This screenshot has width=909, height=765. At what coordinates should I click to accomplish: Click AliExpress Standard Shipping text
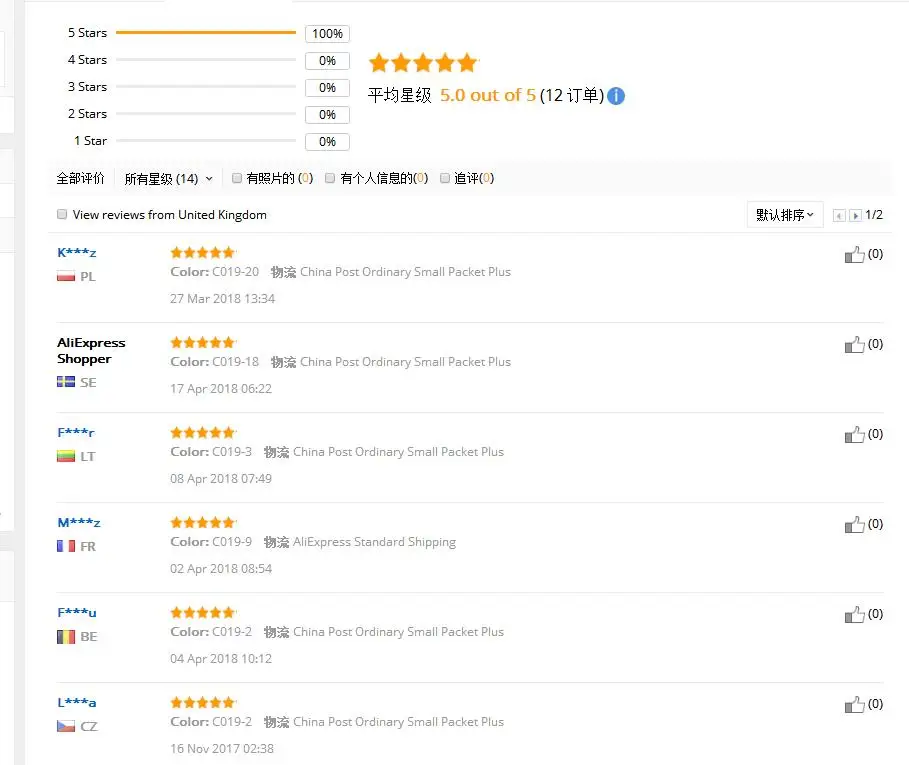(374, 542)
